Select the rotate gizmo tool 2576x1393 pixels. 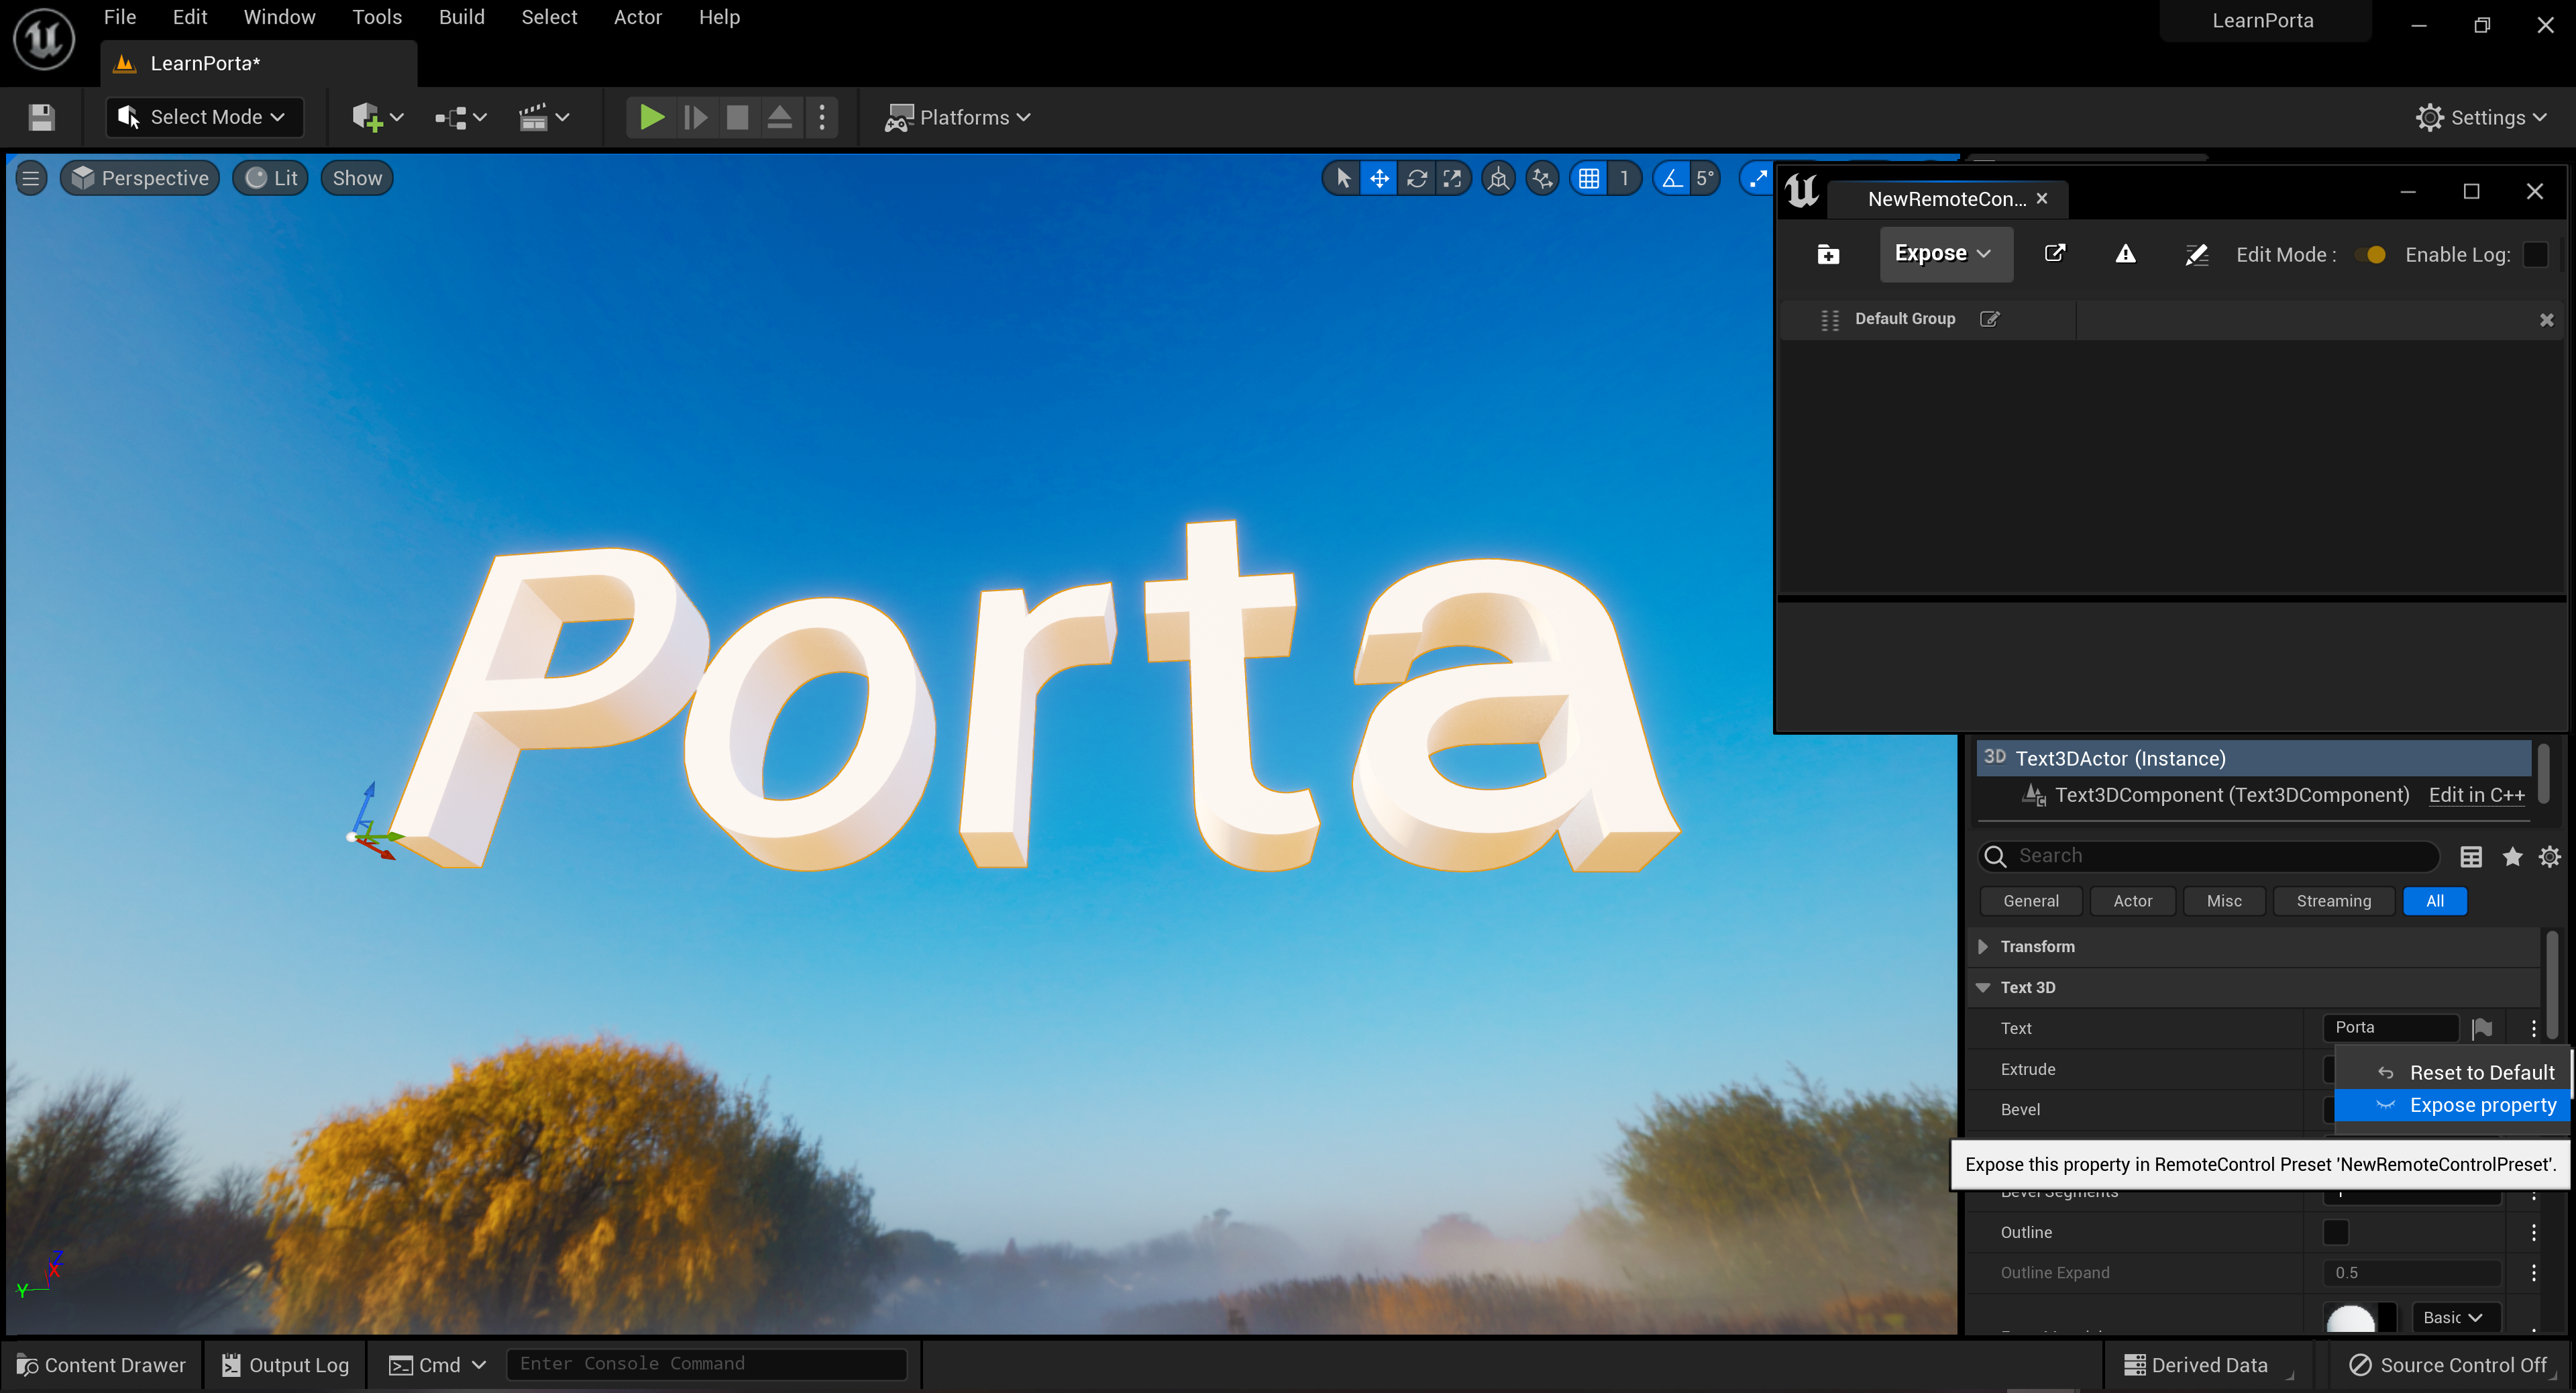(x=1416, y=178)
